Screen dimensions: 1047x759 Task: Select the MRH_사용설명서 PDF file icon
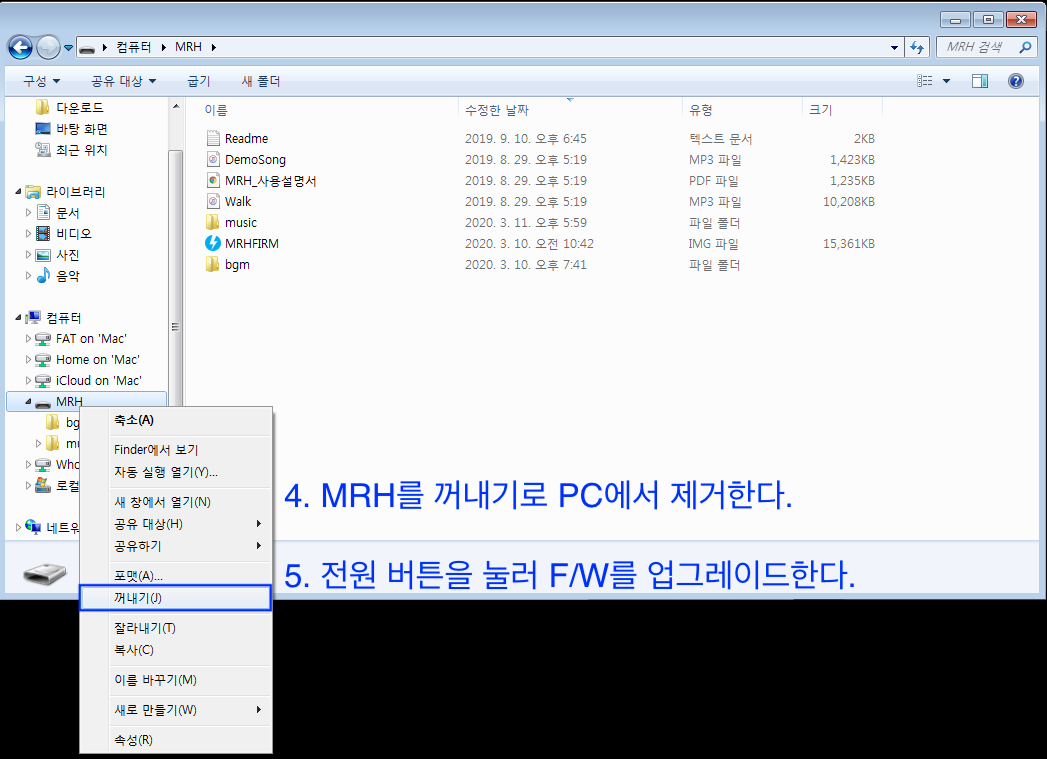pyautogui.click(x=212, y=181)
